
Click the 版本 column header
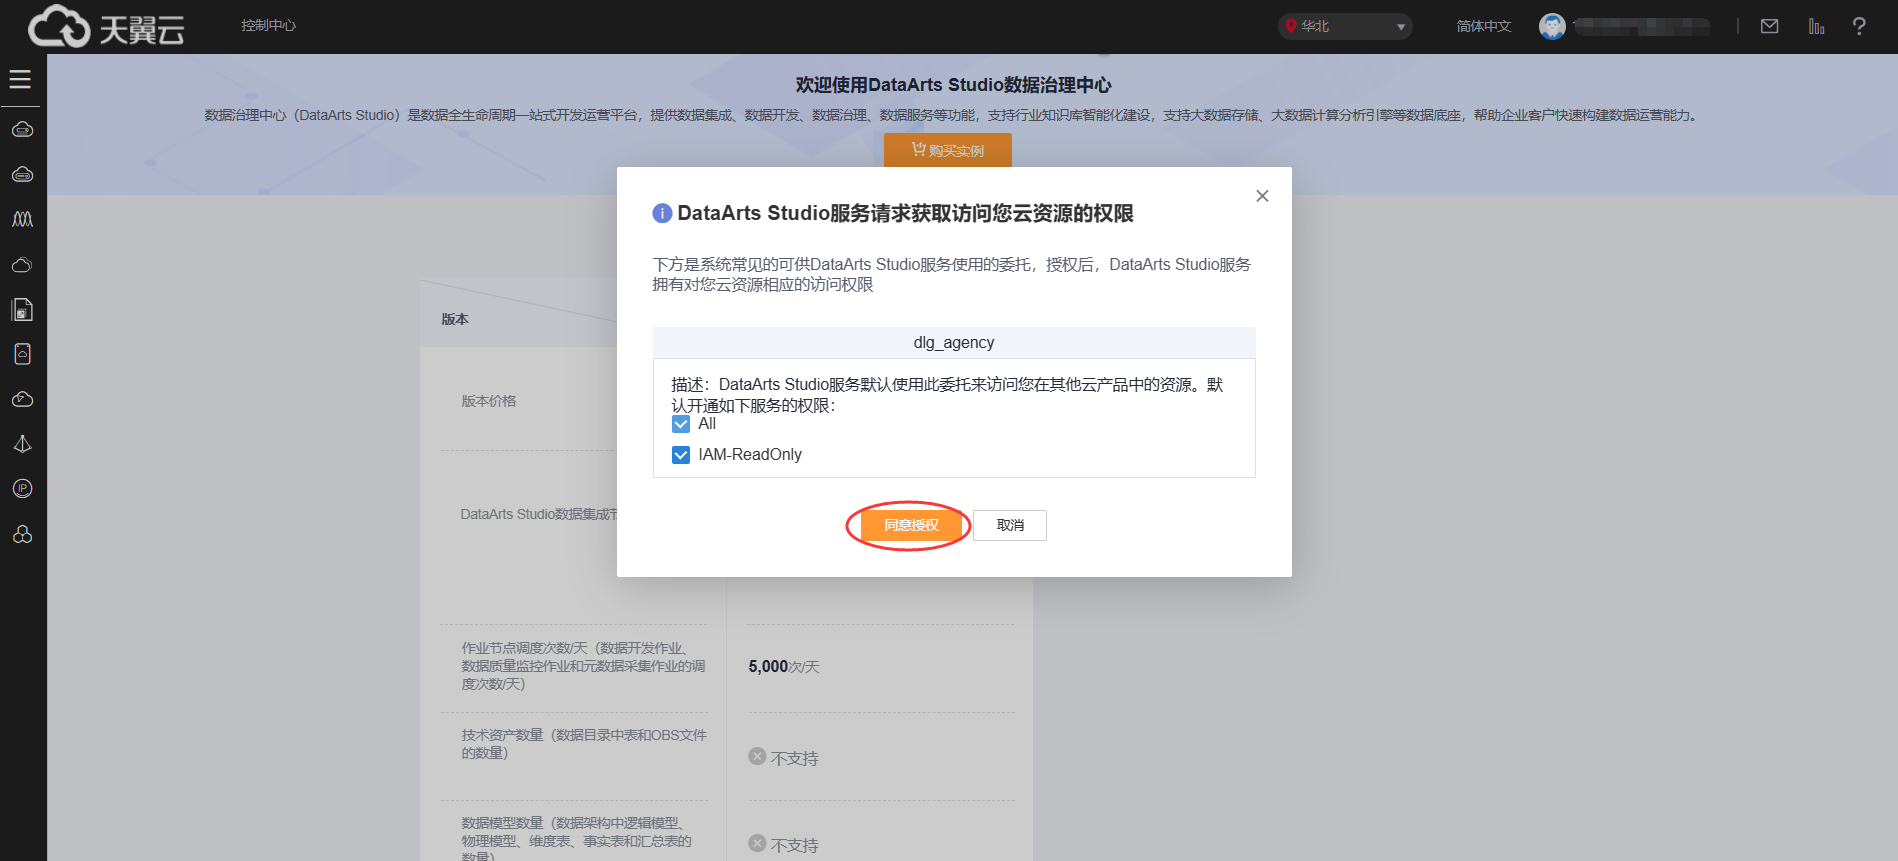[x=455, y=319]
